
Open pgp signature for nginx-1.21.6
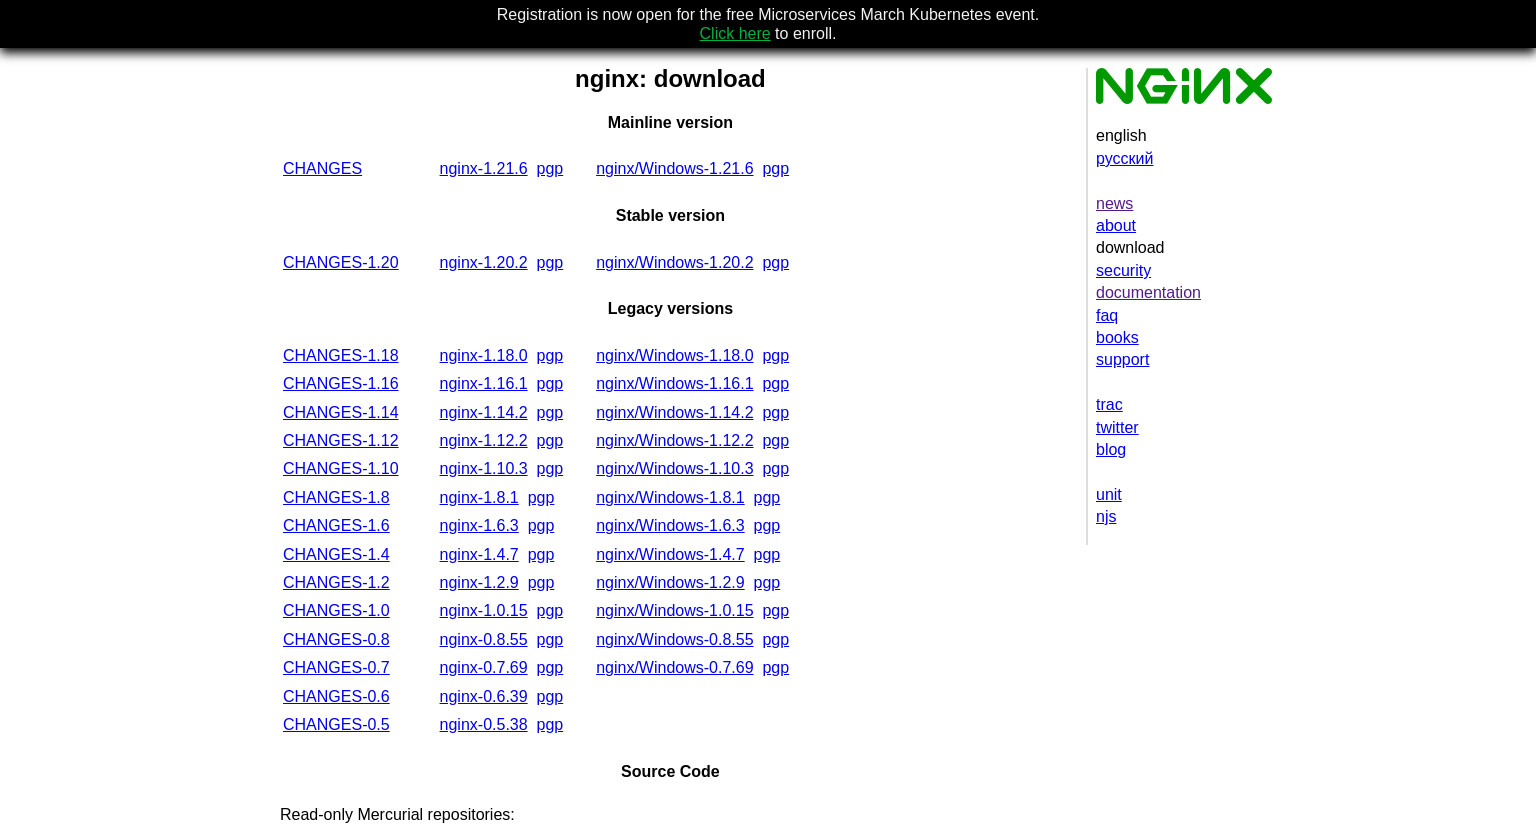550,169
